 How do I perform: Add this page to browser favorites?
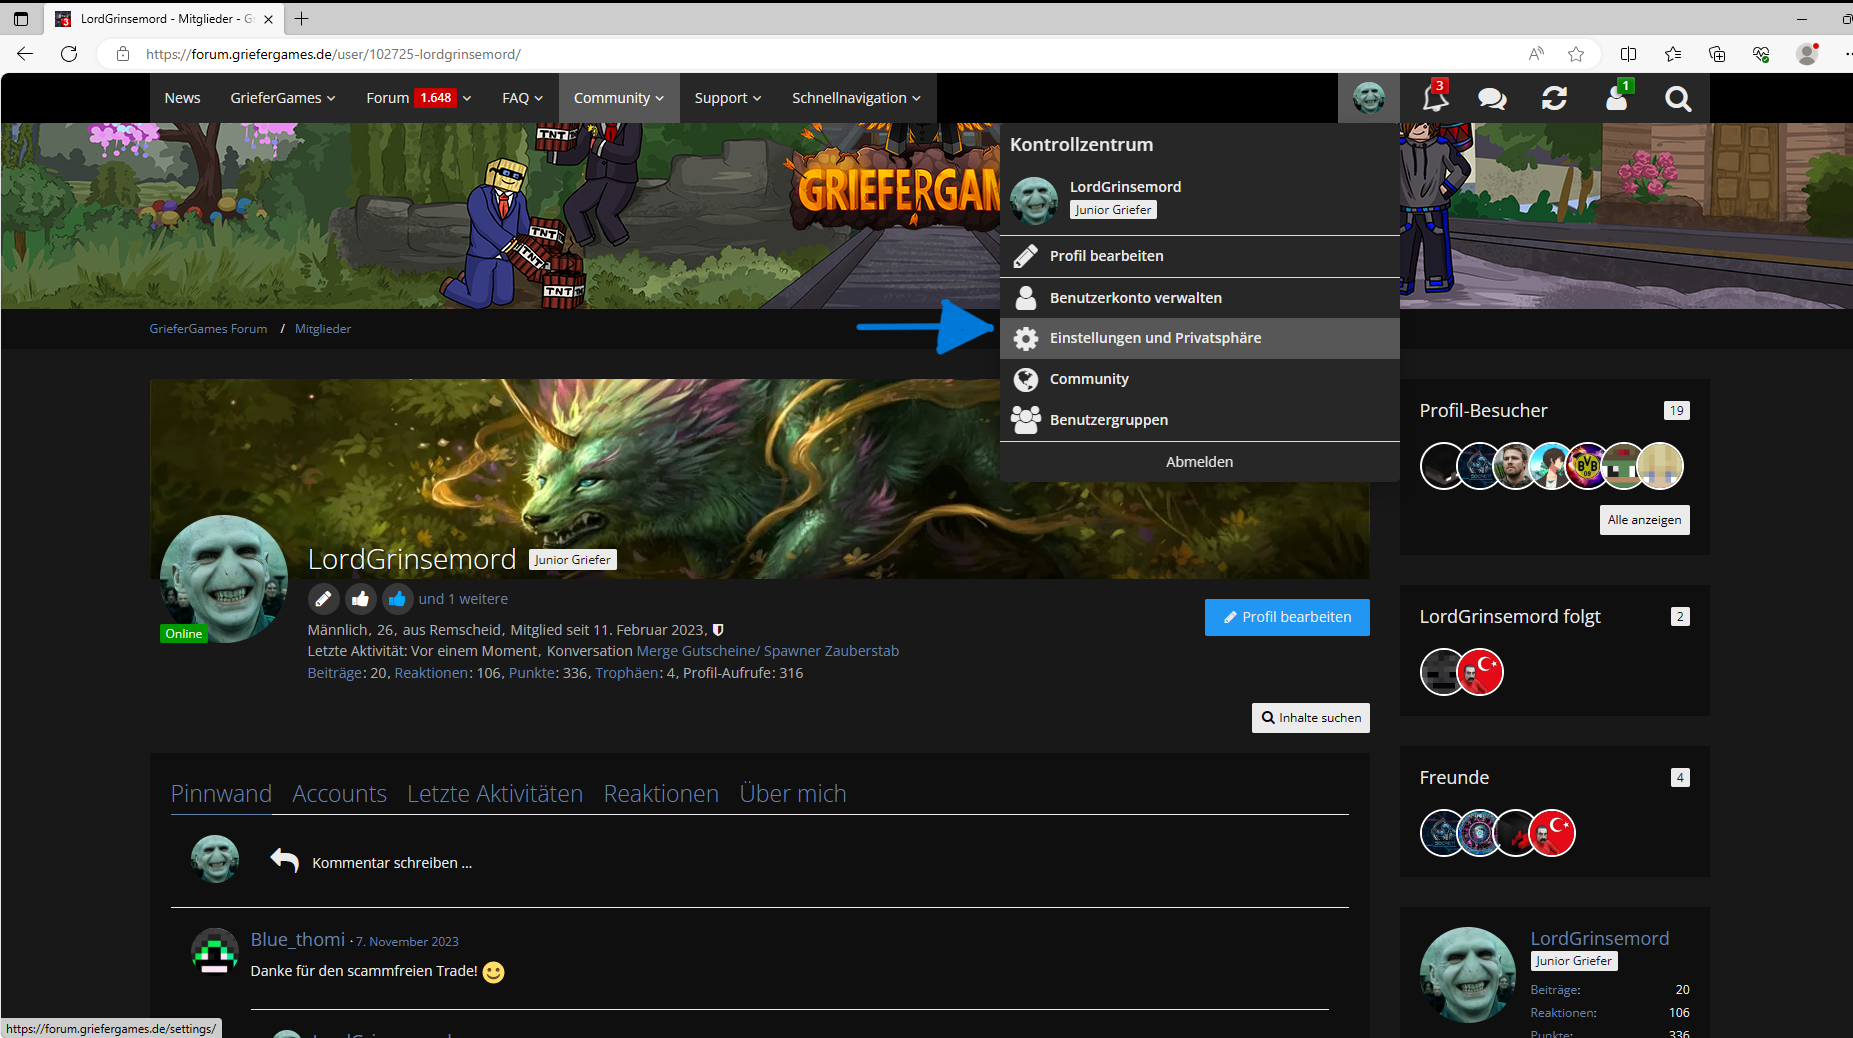click(1576, 54)
